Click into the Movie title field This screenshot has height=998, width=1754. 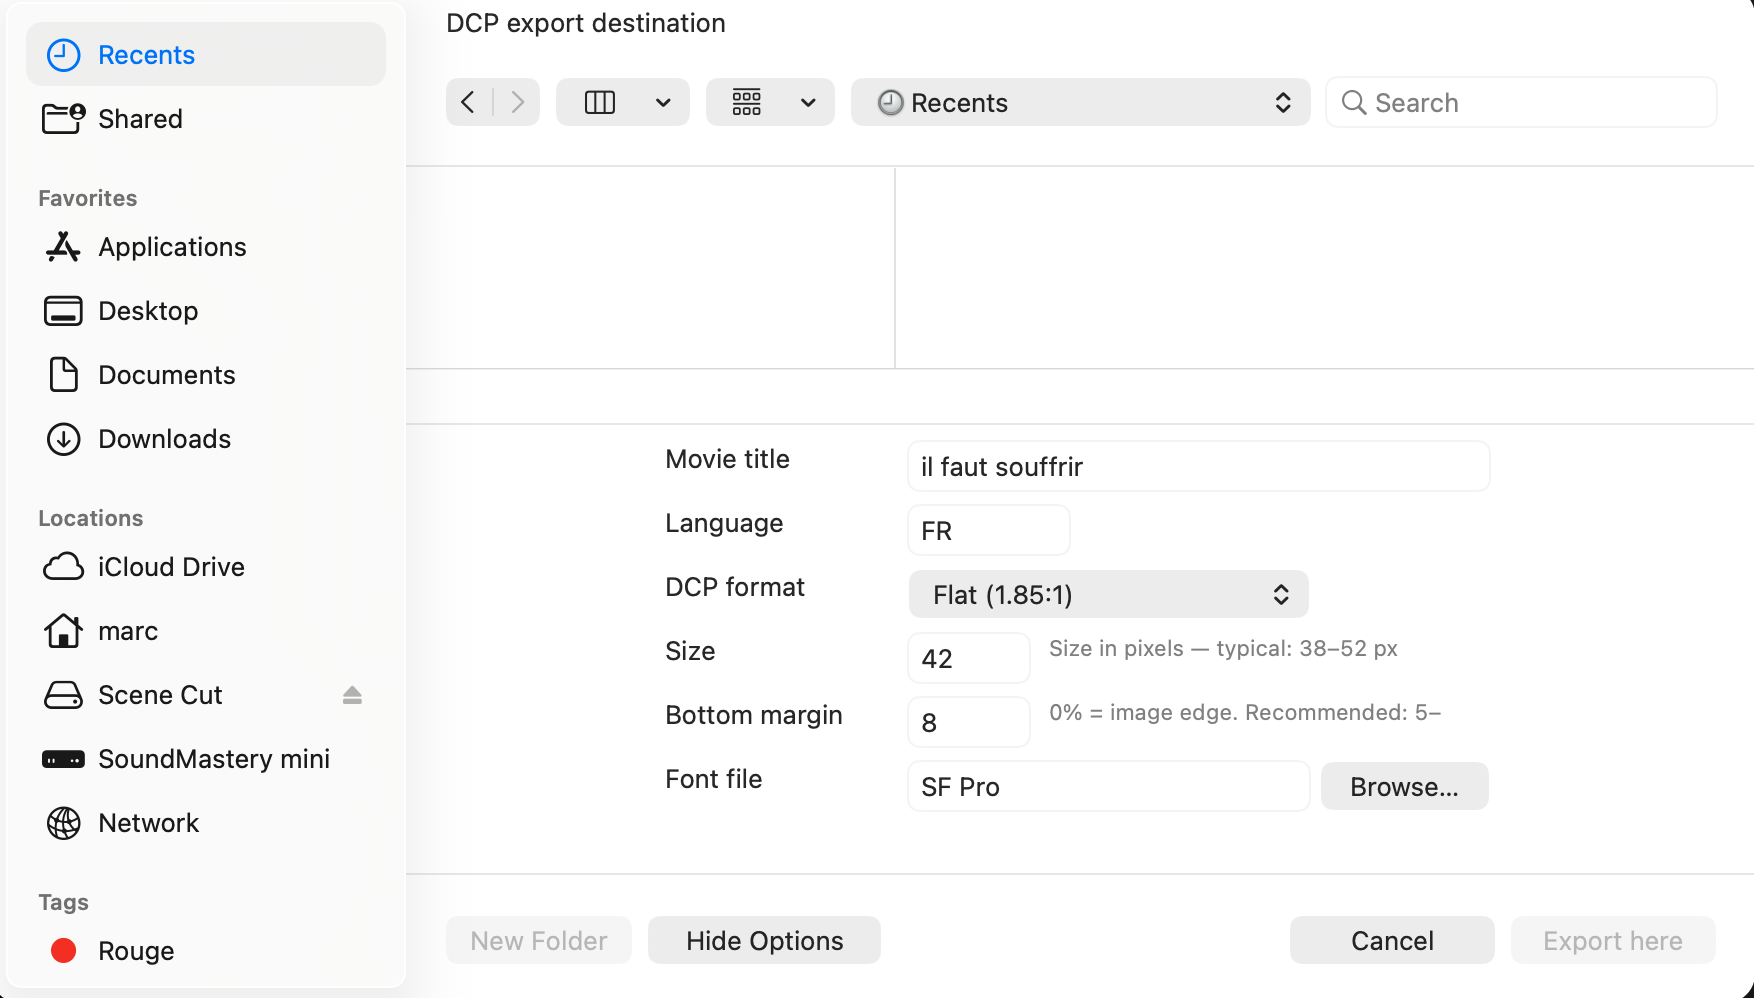(x=1198, y=466)
